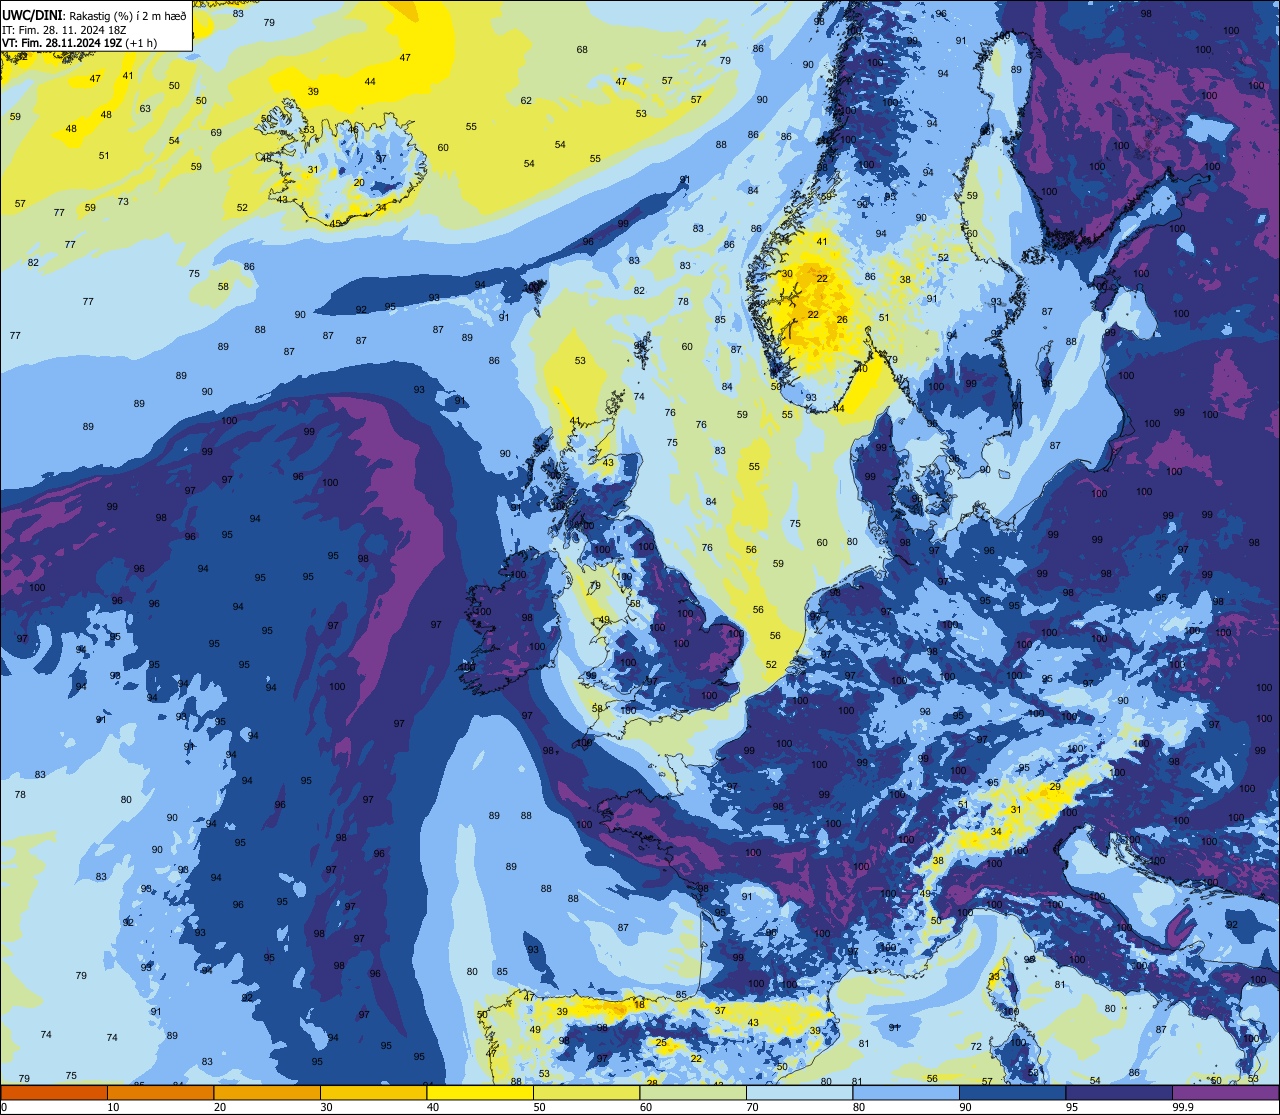Click the bright yellow 40–50 legend swatch

480,1092
